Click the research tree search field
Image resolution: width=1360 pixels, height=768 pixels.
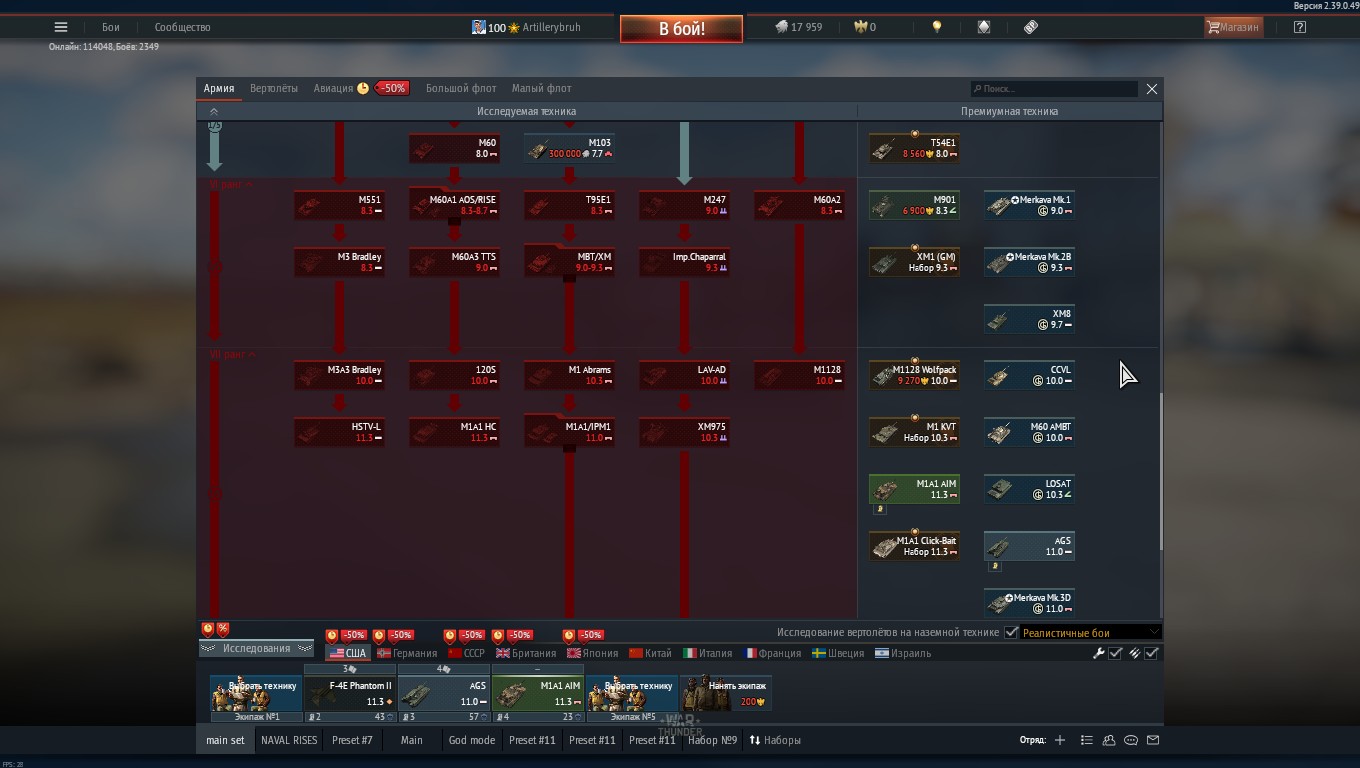(1054, 89)
